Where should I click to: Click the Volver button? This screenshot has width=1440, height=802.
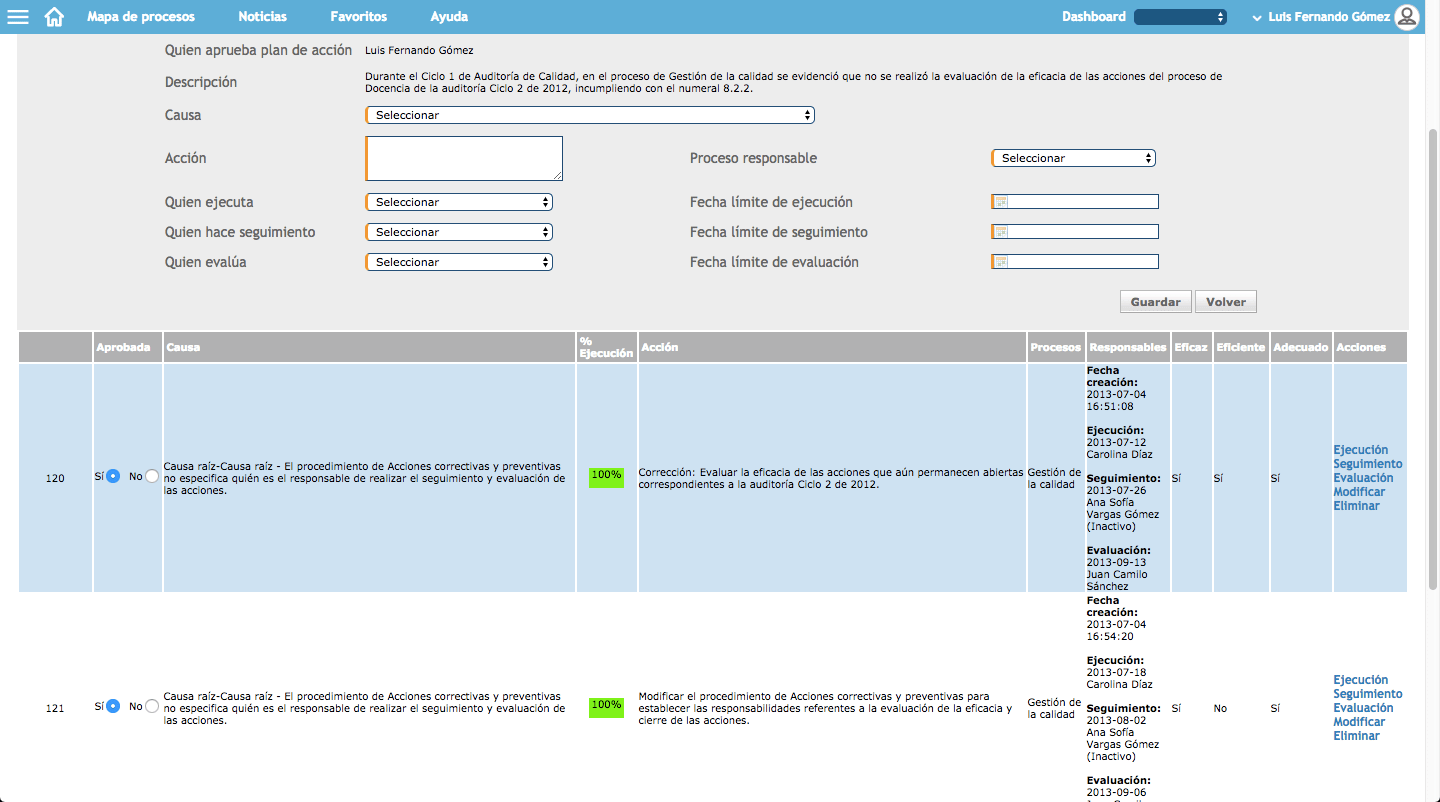tap(1226, 302)
